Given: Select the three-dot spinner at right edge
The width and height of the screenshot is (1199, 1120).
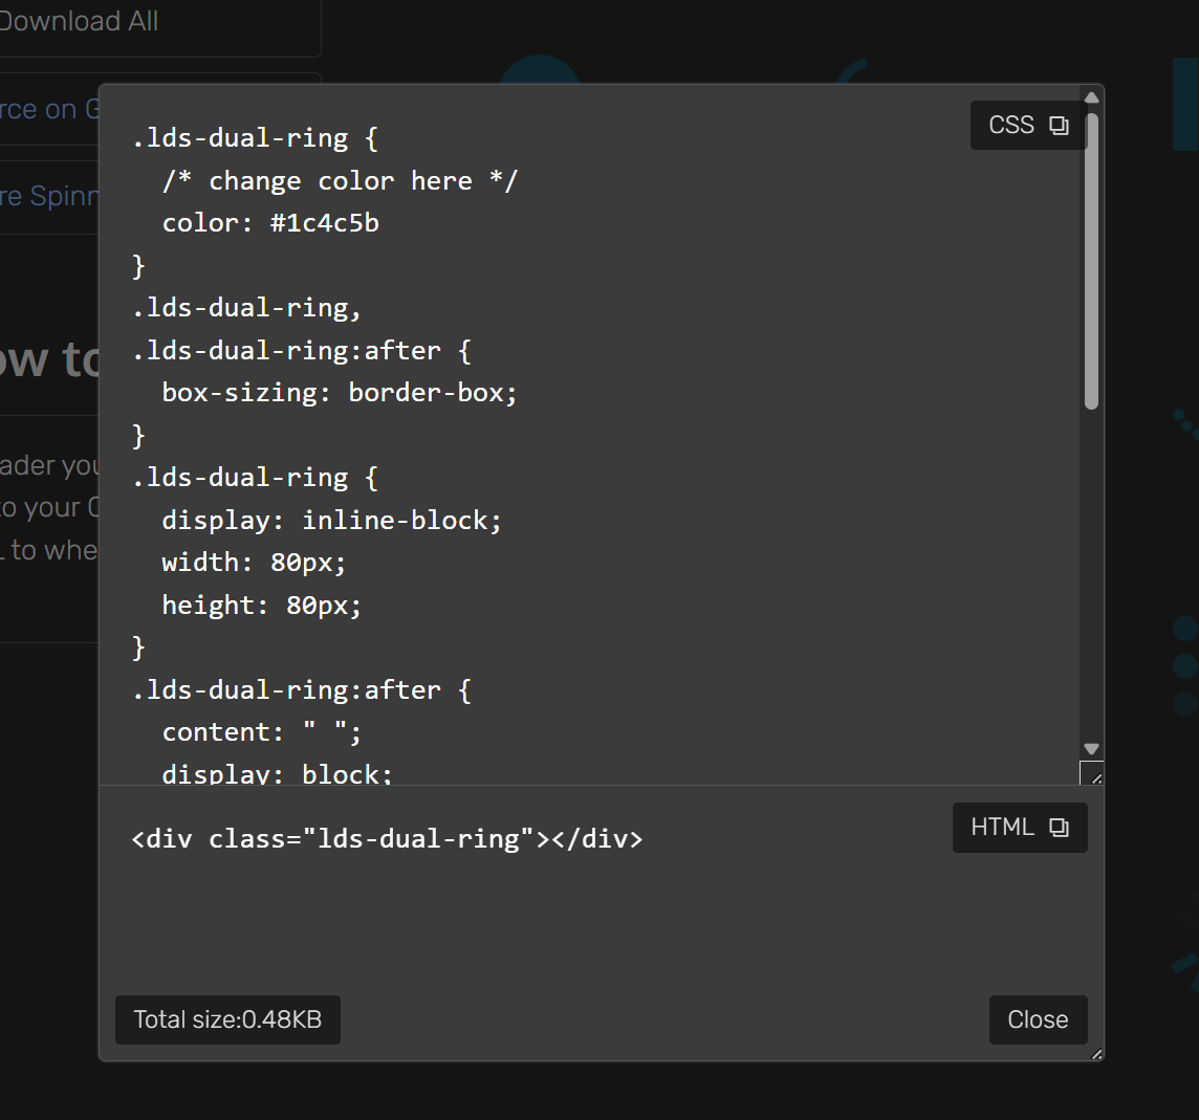Looking at the screenshot, I should pyautogui.click(x=1186, y=666).
